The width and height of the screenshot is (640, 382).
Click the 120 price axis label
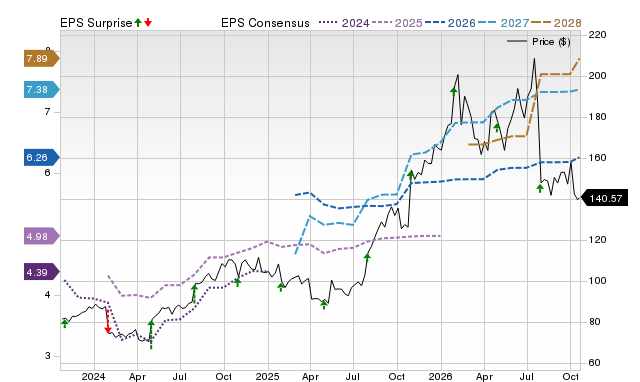pos(597,240)
